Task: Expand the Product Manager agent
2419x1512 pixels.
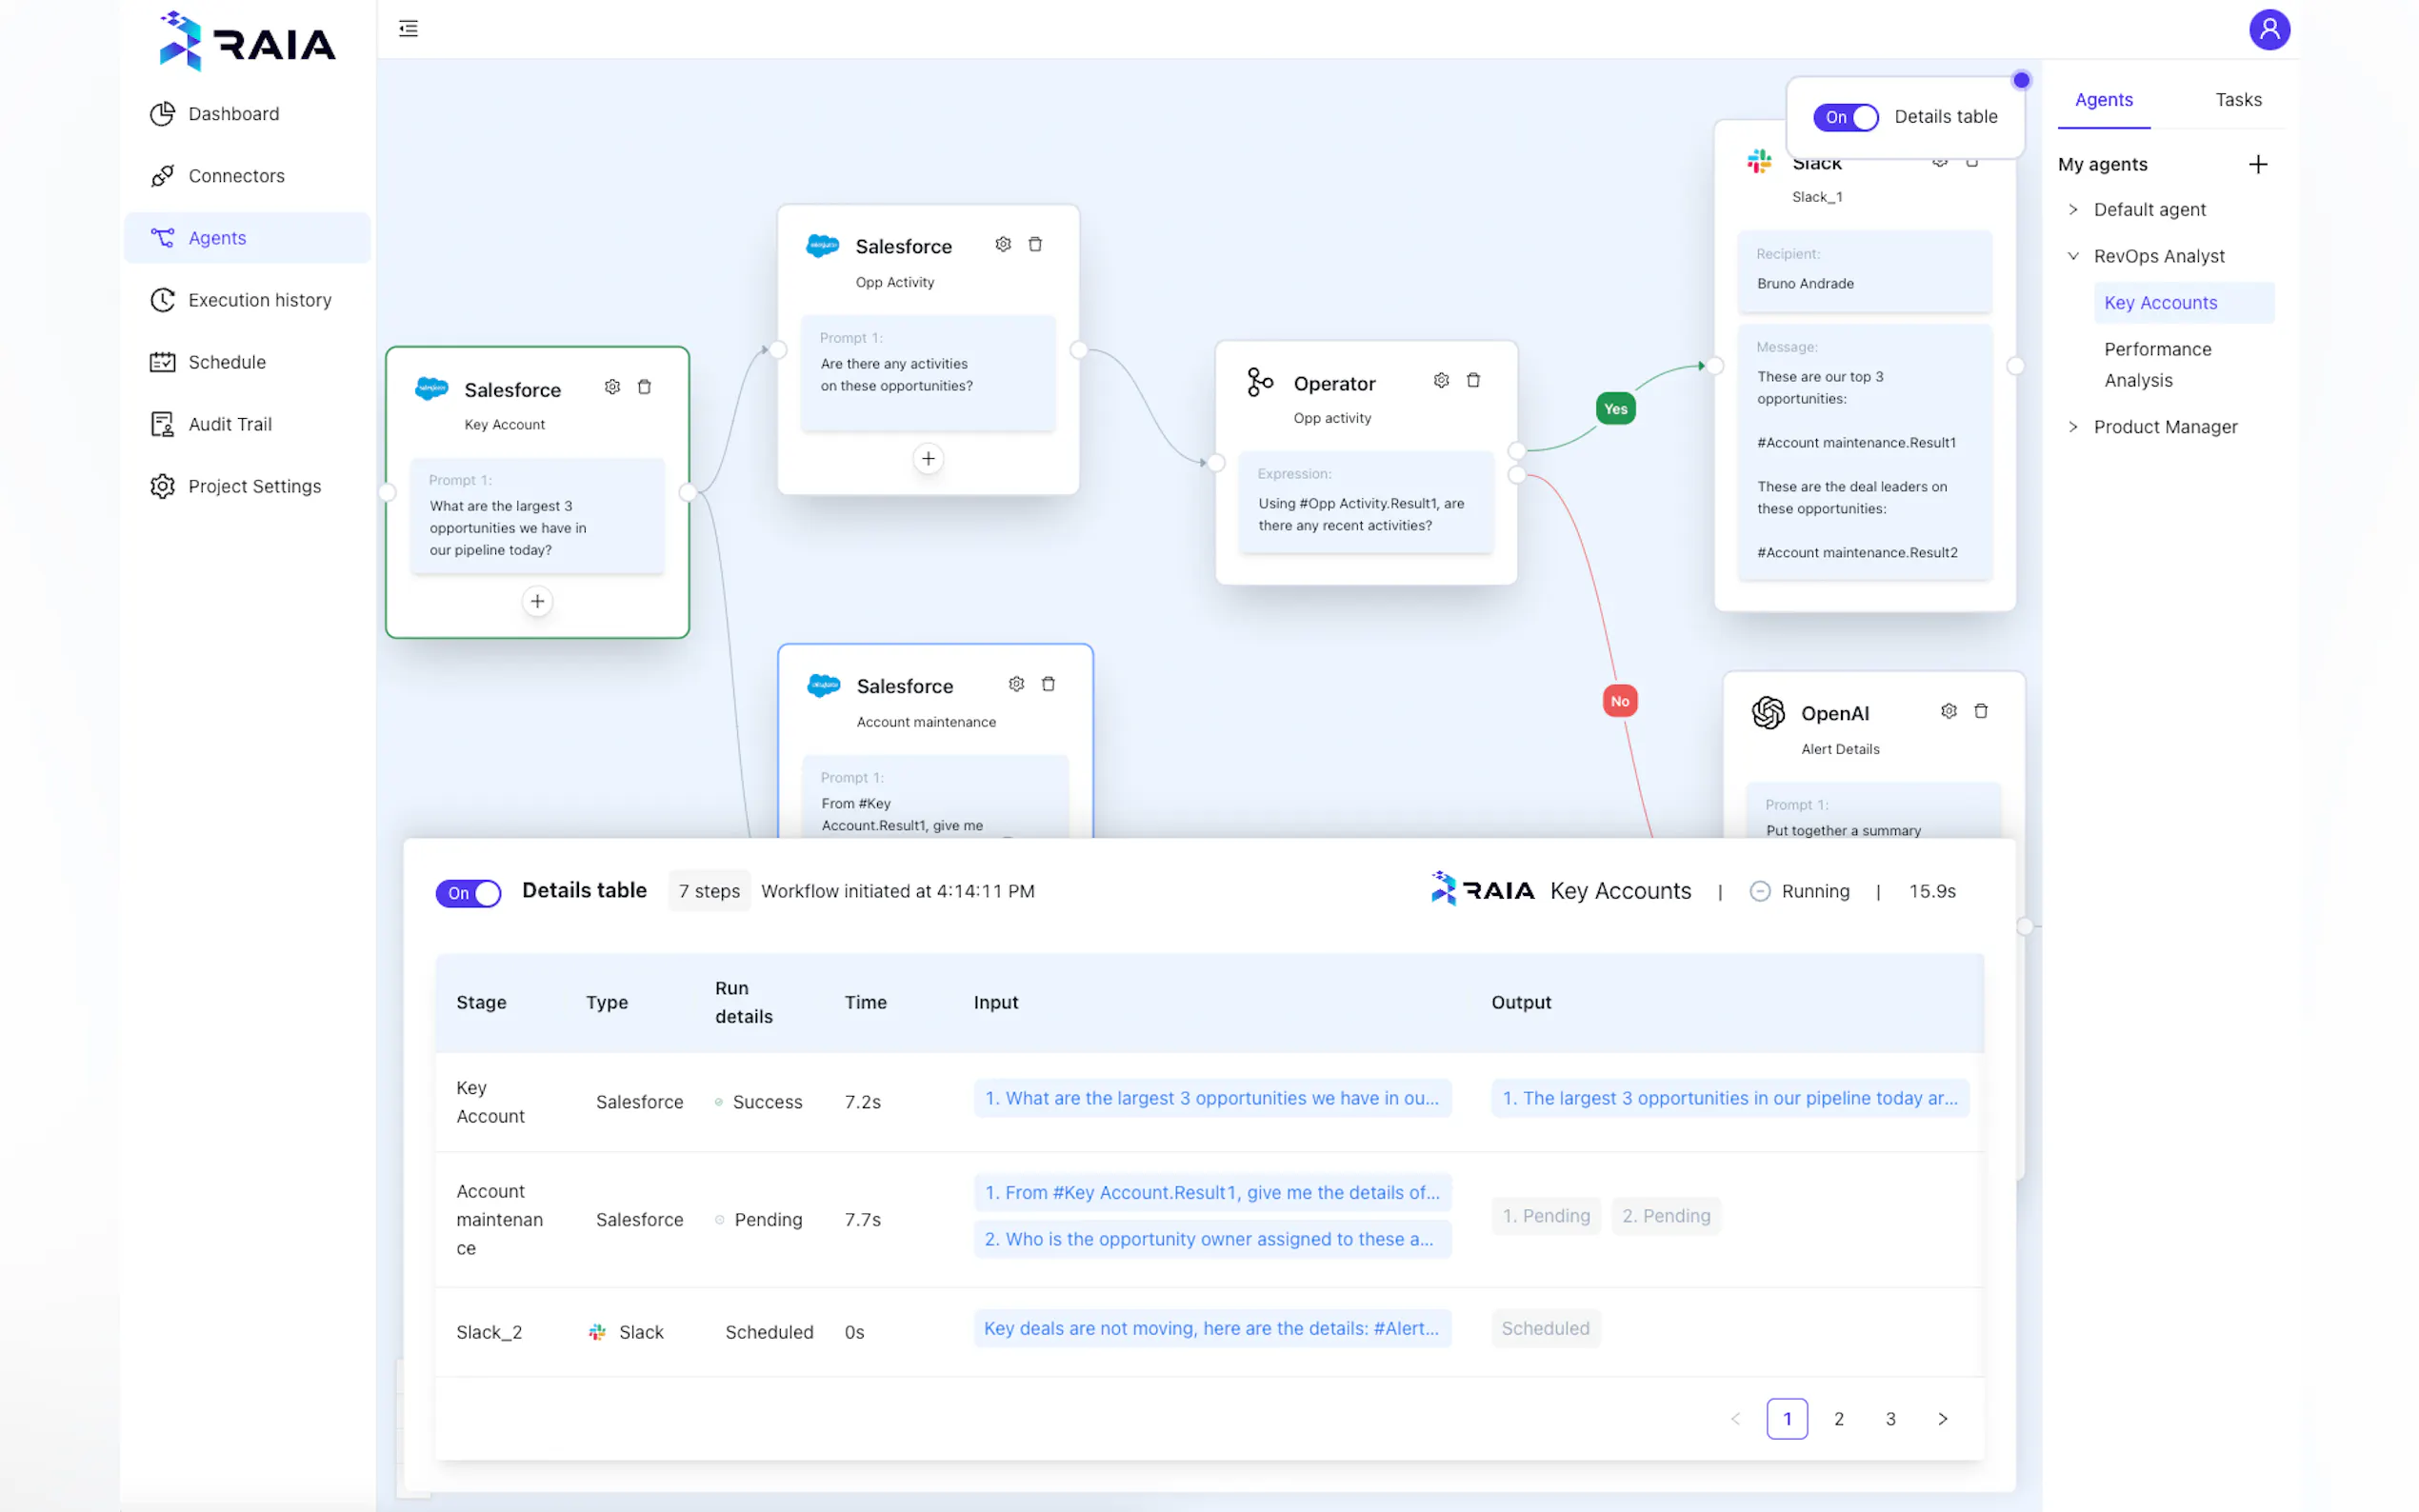Action: point(2073,427)
